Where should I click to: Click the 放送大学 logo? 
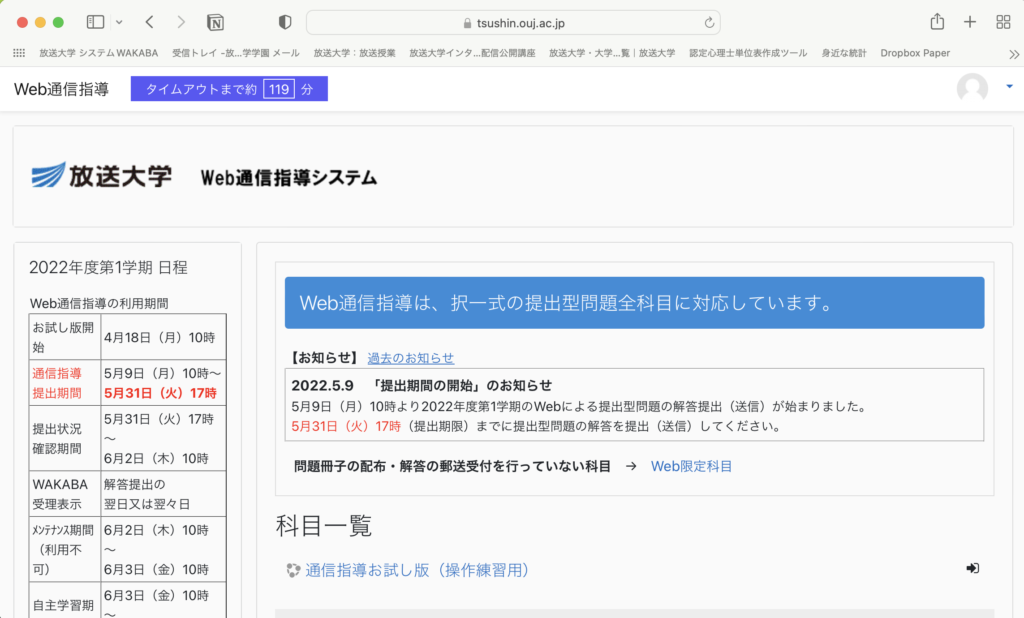coord(102,175)
